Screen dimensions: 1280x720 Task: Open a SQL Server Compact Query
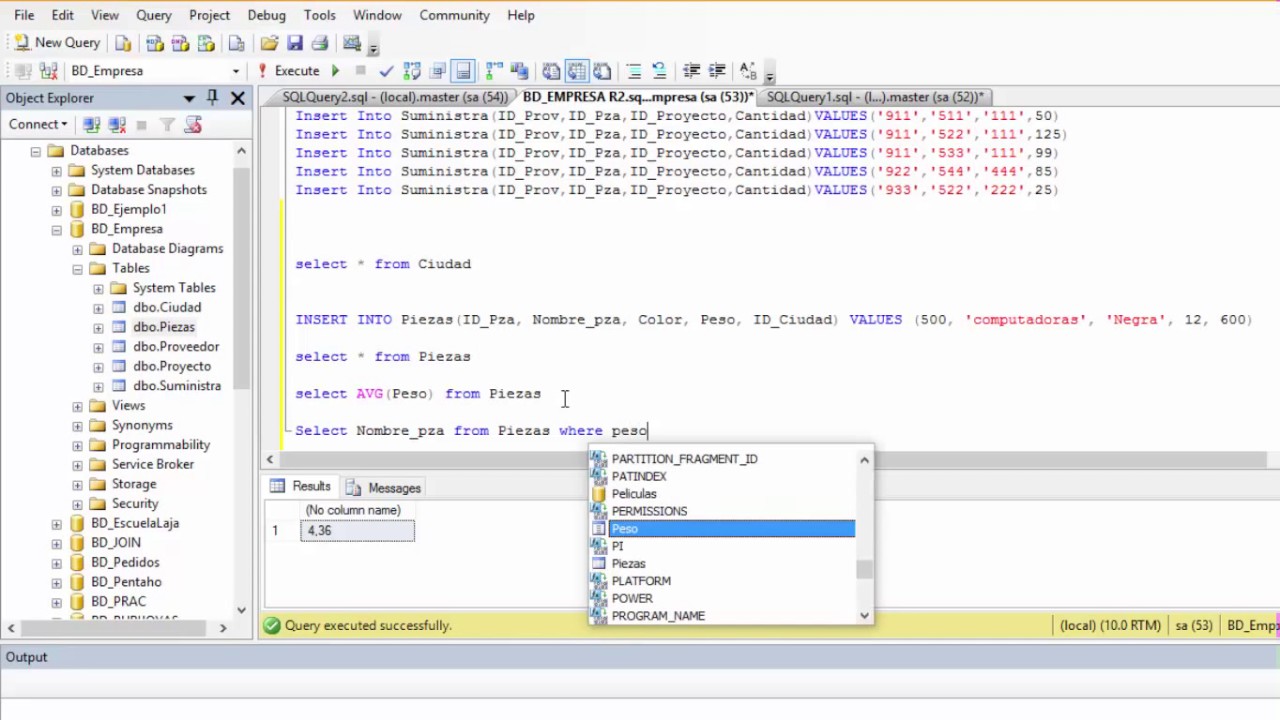[237, 43]
